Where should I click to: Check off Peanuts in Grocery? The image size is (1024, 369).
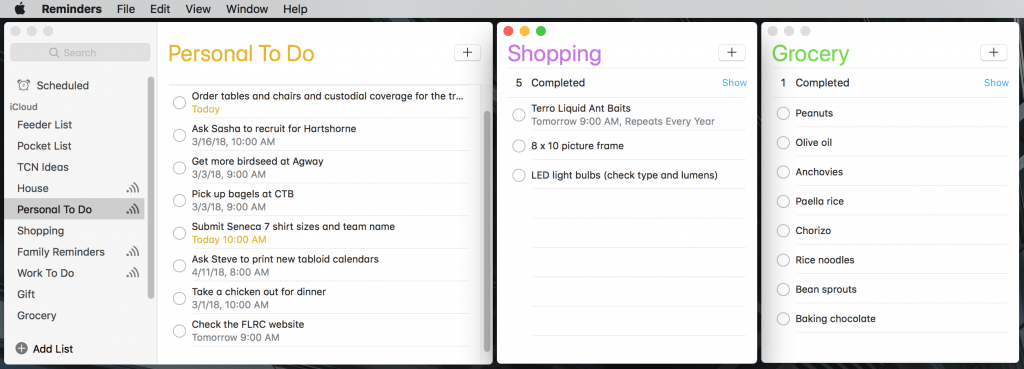click(x=783, y=113)
